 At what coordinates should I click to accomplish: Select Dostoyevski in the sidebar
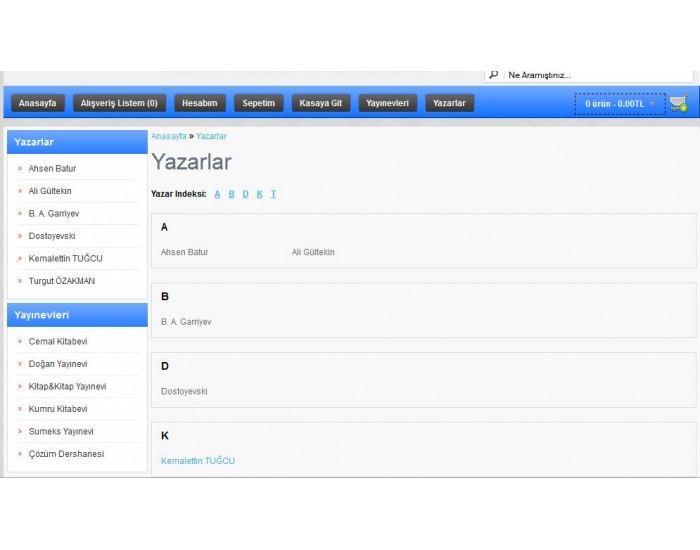pyautogui.click(x=52, y=236)
